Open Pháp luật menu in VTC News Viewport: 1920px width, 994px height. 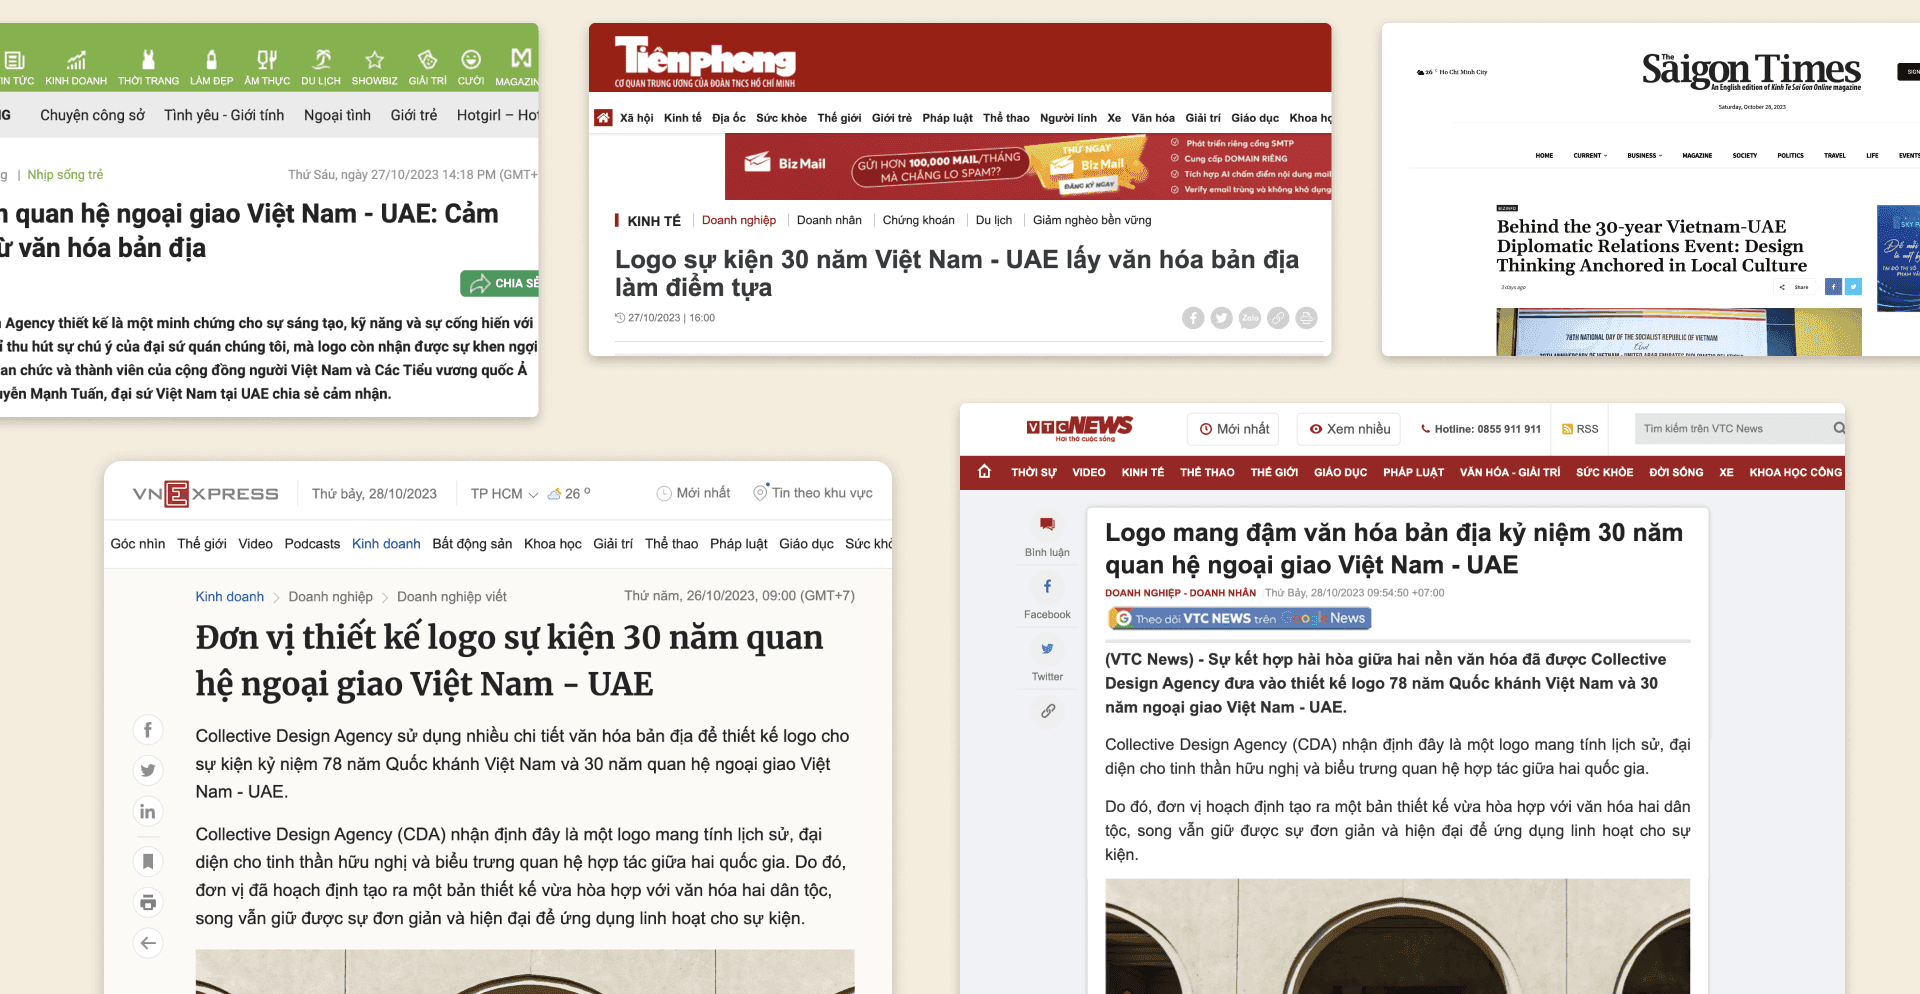pos(1413,472)
